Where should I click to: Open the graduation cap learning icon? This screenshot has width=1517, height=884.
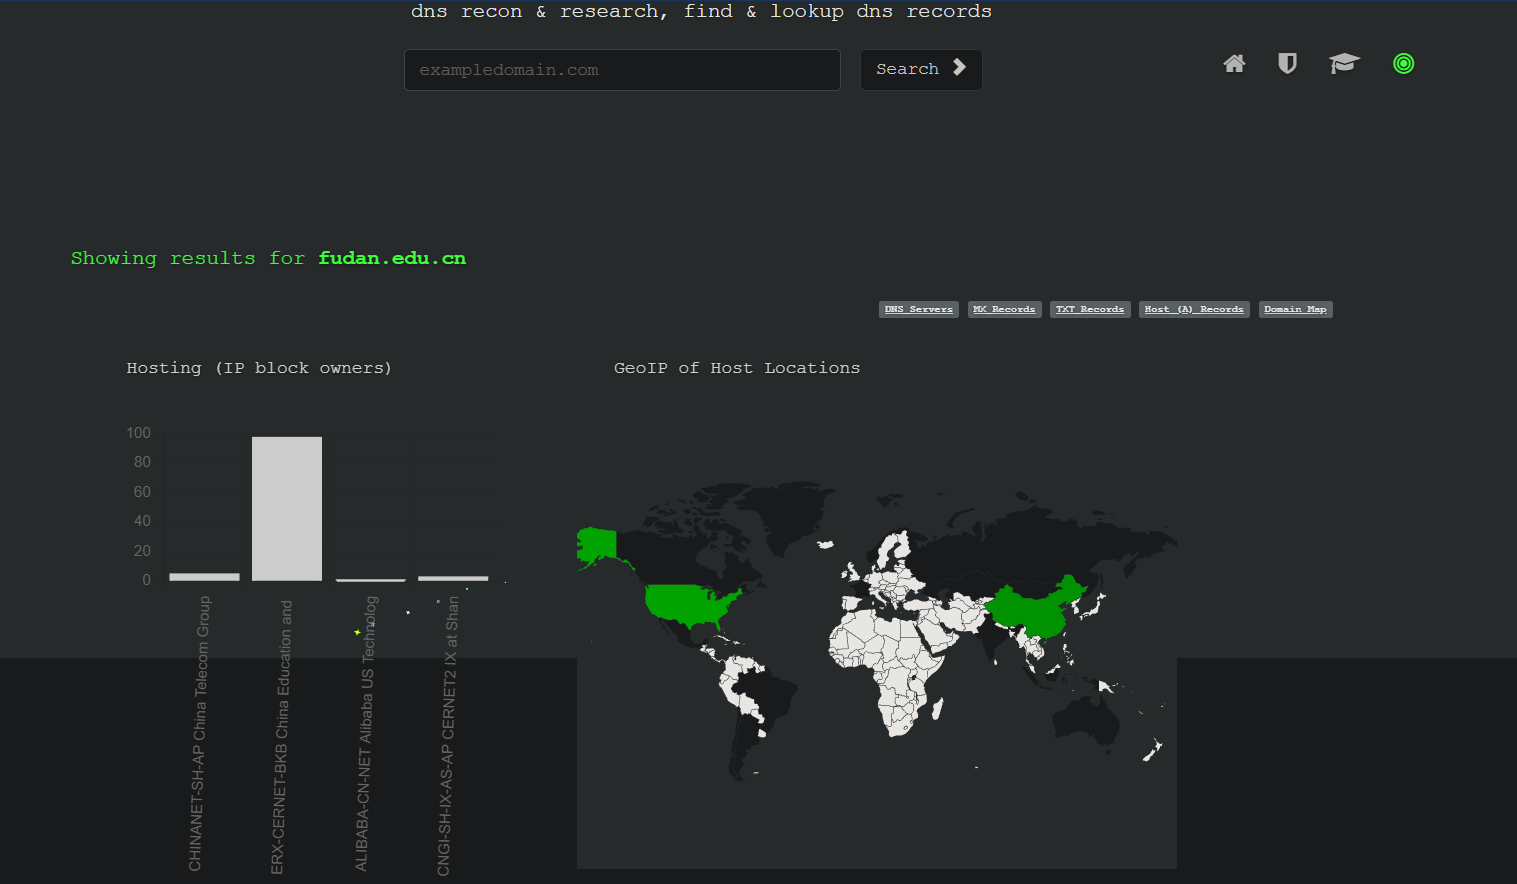point(1344,64)
